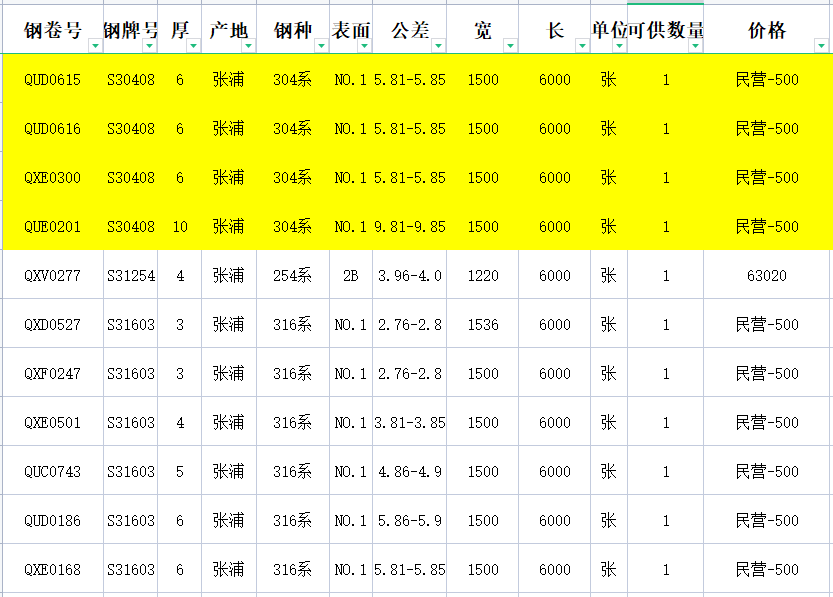The width and height of the screenshot is (833, 597).
Task: Open the 表面 column filter arrow
Action: click(x=365, y=46)
